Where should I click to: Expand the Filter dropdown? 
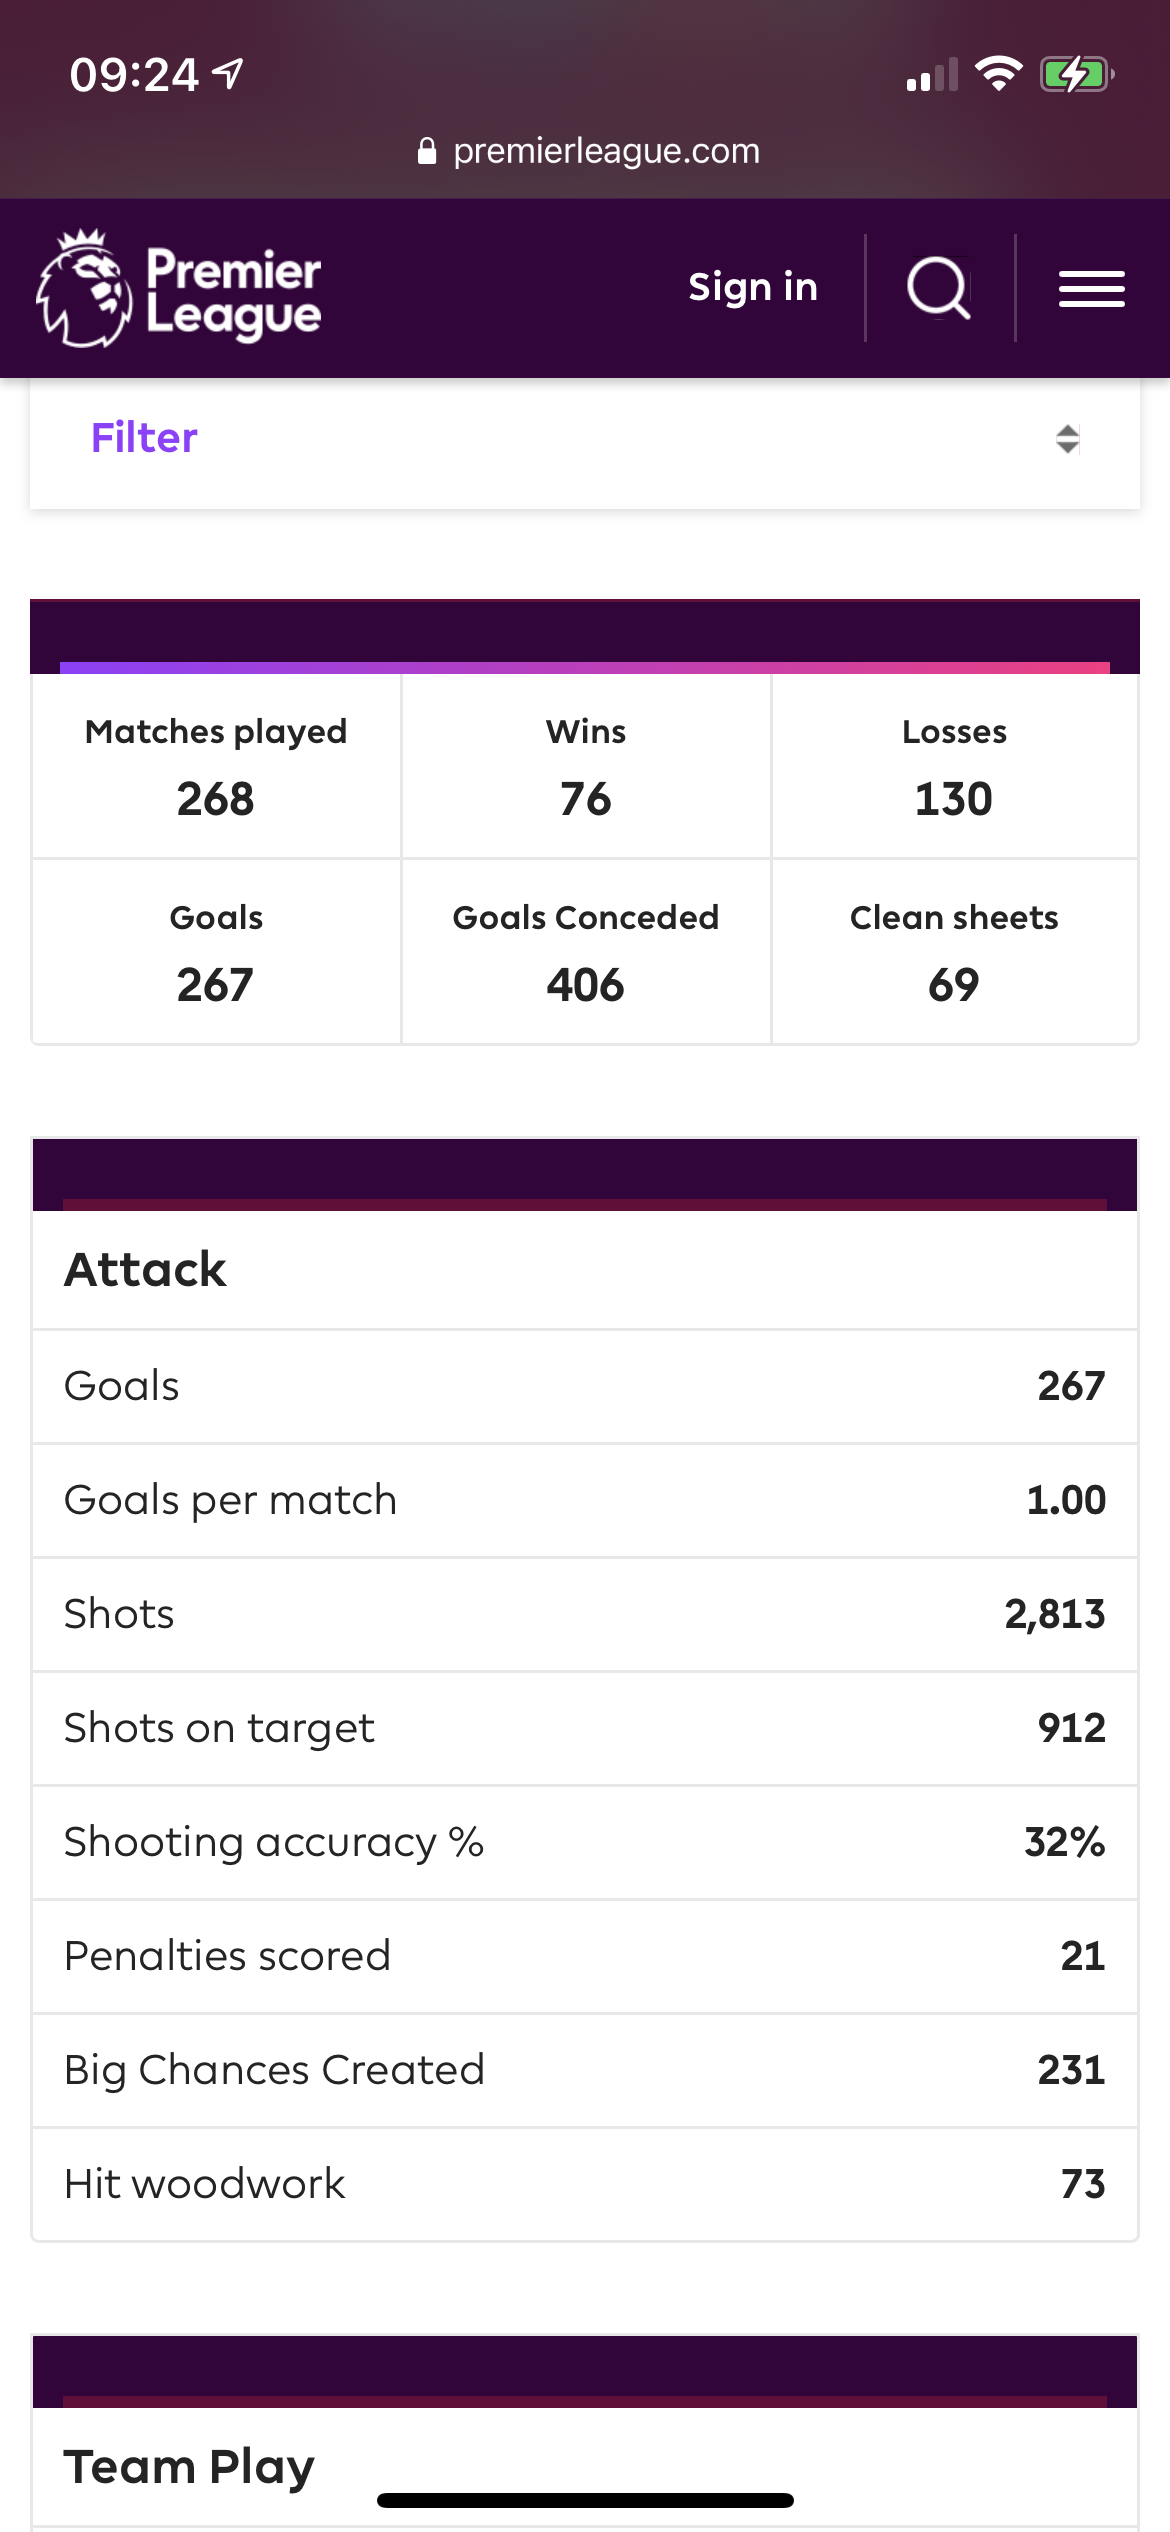(584, 439)
